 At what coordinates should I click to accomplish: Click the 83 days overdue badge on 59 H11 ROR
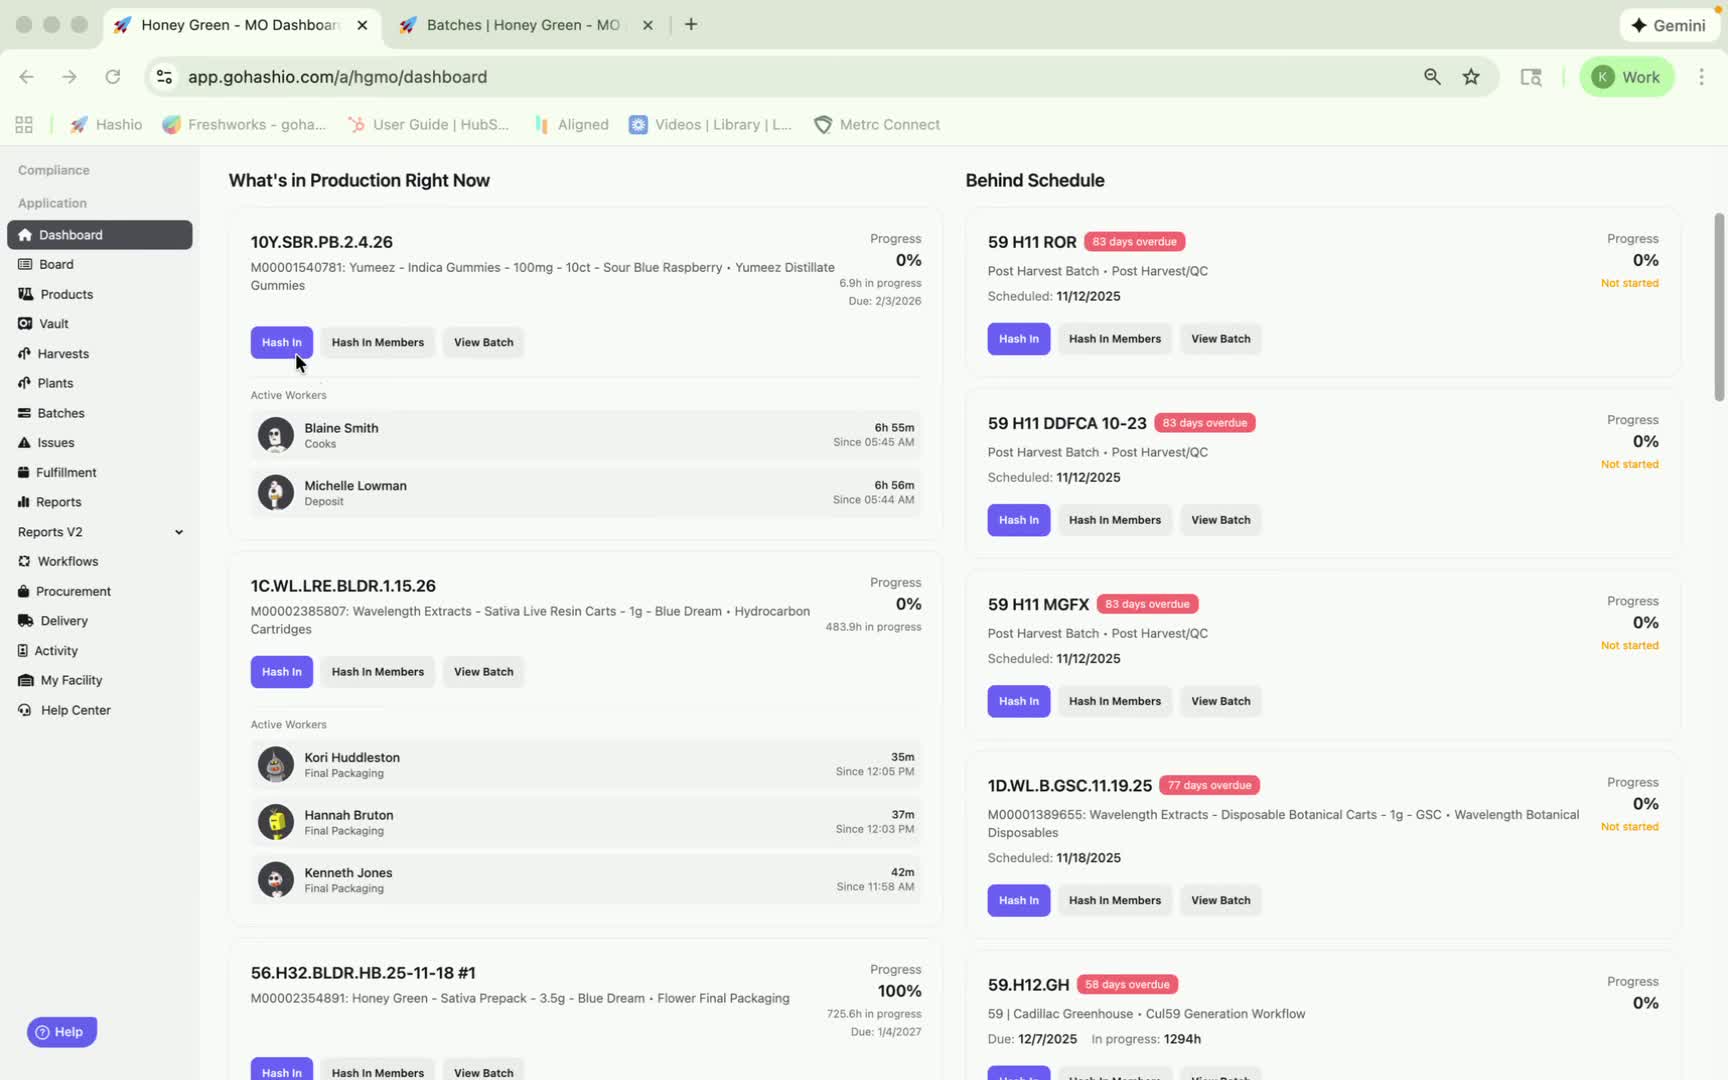tap(1134, 242)
